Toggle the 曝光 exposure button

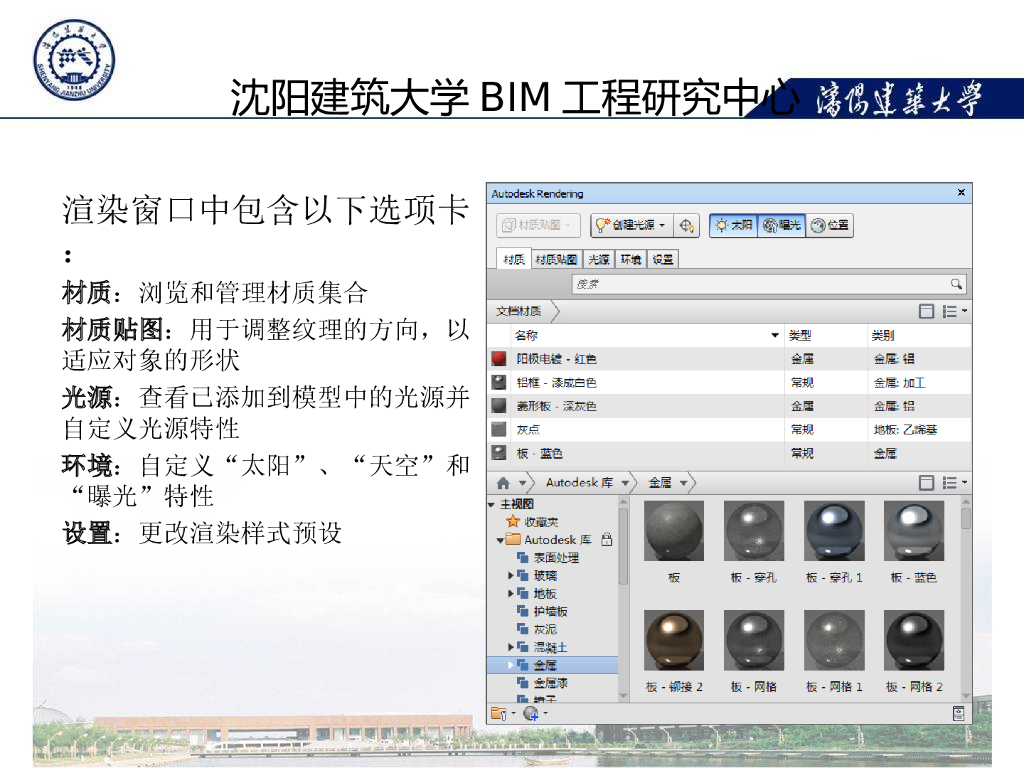[782, 225]
